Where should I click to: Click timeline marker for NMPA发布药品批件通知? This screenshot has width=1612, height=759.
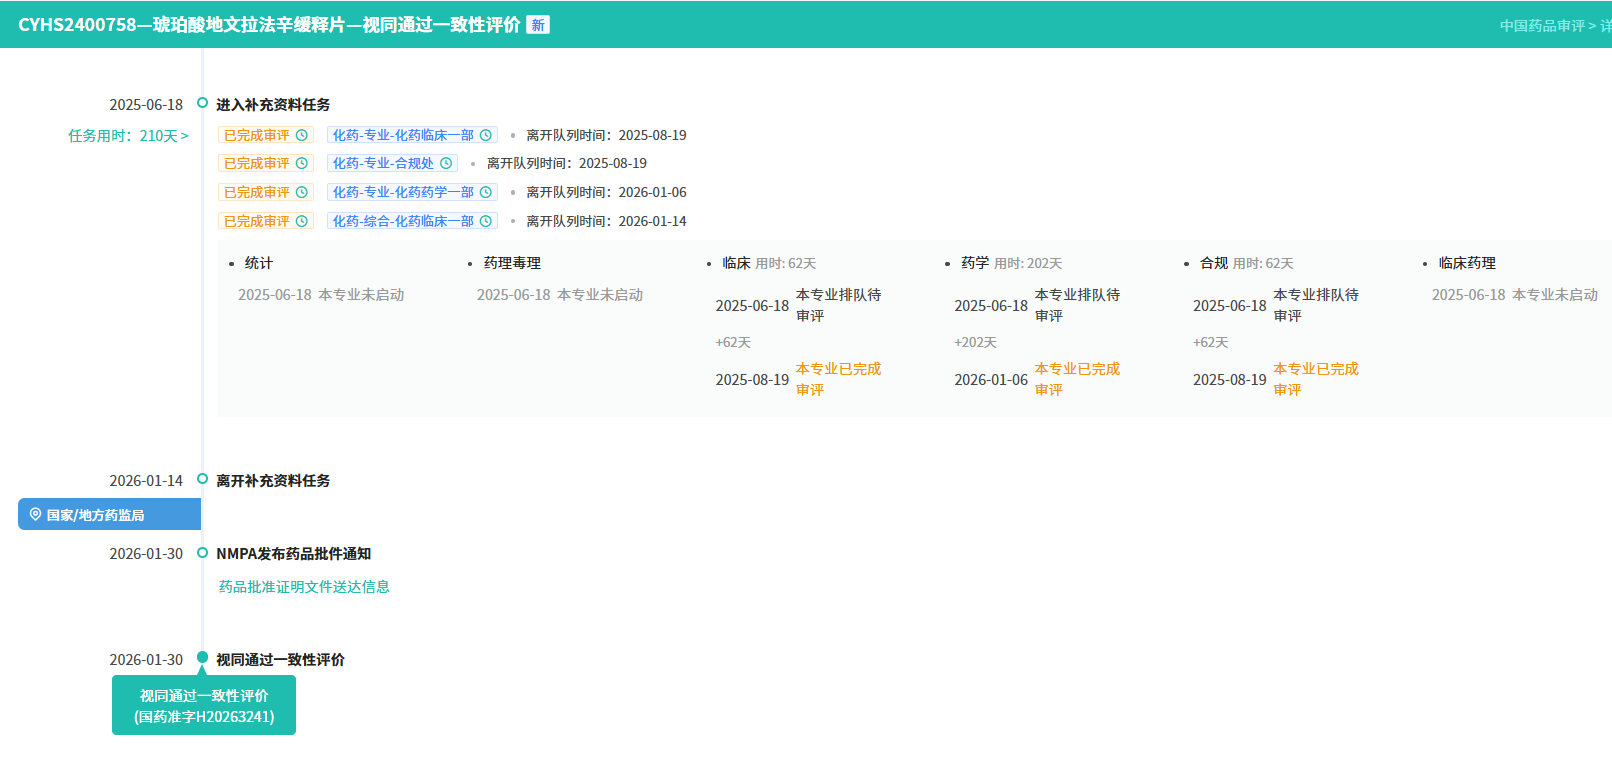coord(202,553)
